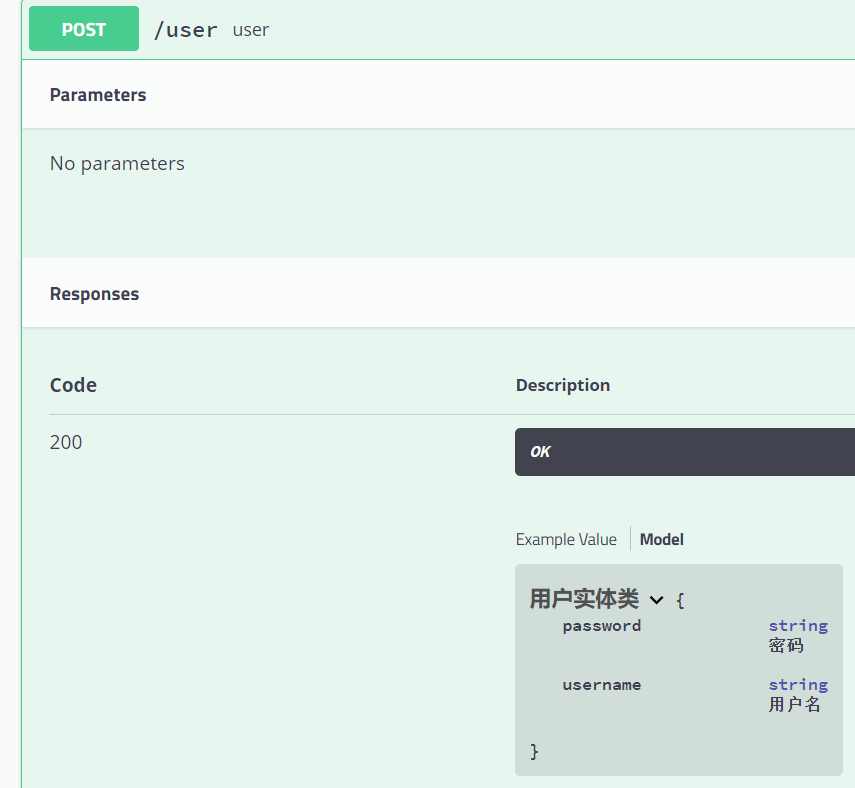
Task: Switch to the Example Value tab
Action: (566, 539)
